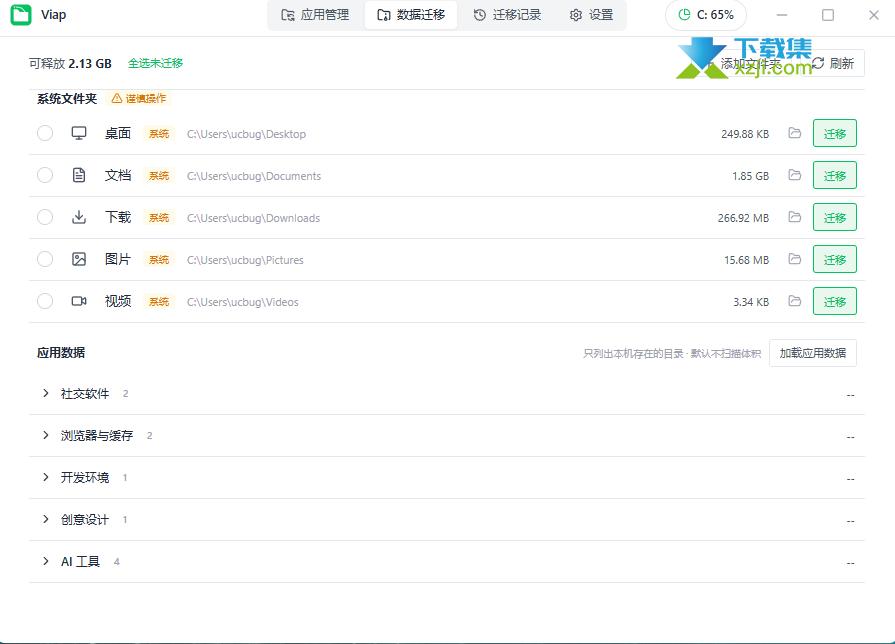
Task: Click the 图片 picture icon
Action: (79, 259)
